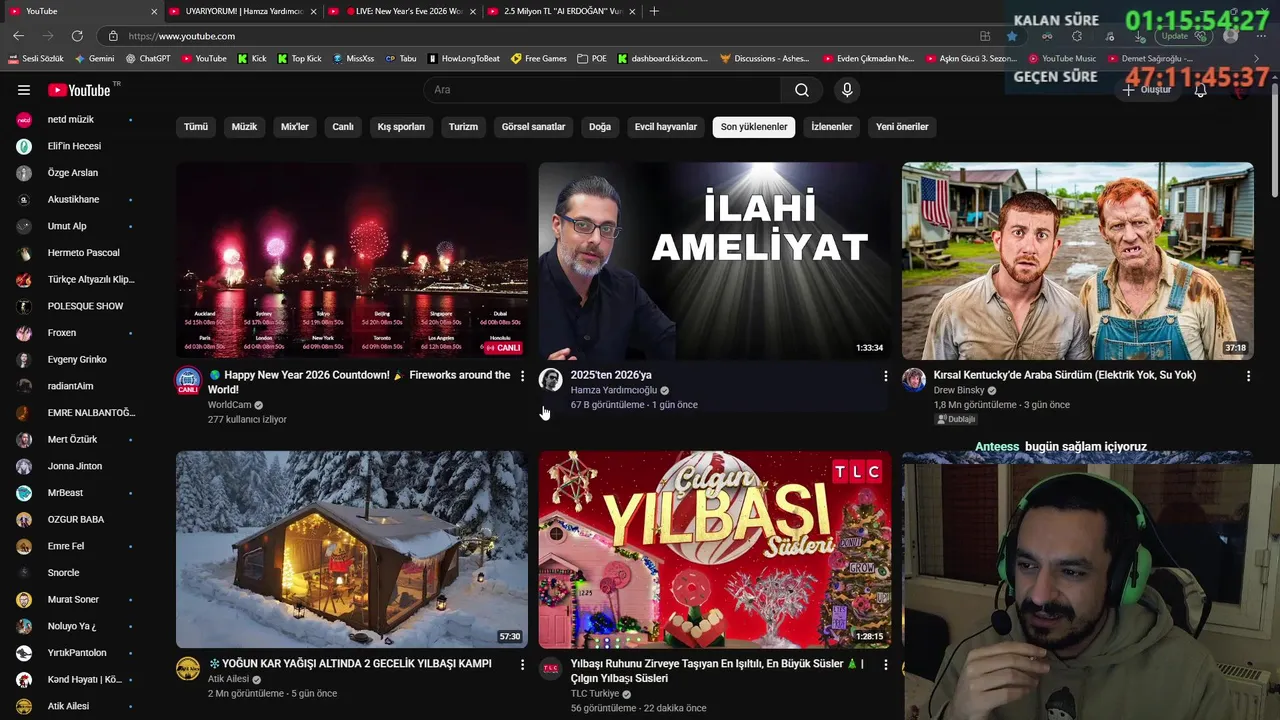This screenshot has width=1280, height=720.
Task: Open more options for 2025'ten 2026'ya video
Action: pos(885,376)
